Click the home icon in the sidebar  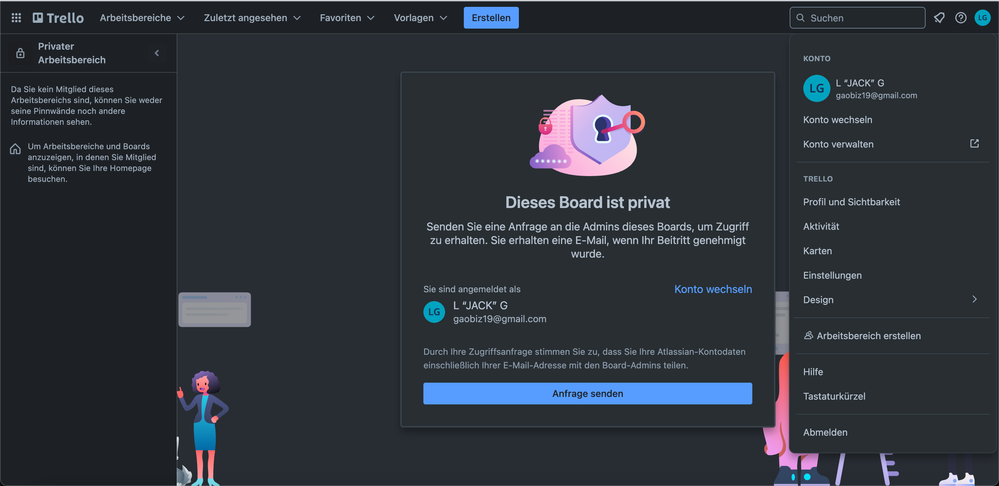15,150
